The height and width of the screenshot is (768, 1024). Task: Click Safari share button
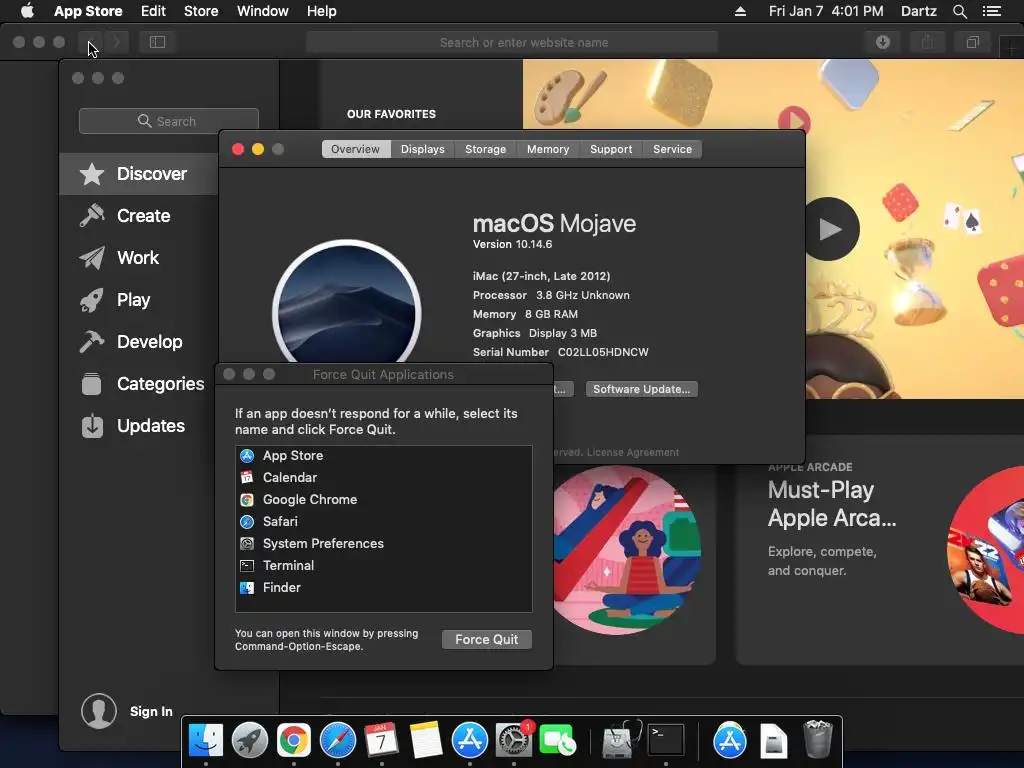[927, 42]
